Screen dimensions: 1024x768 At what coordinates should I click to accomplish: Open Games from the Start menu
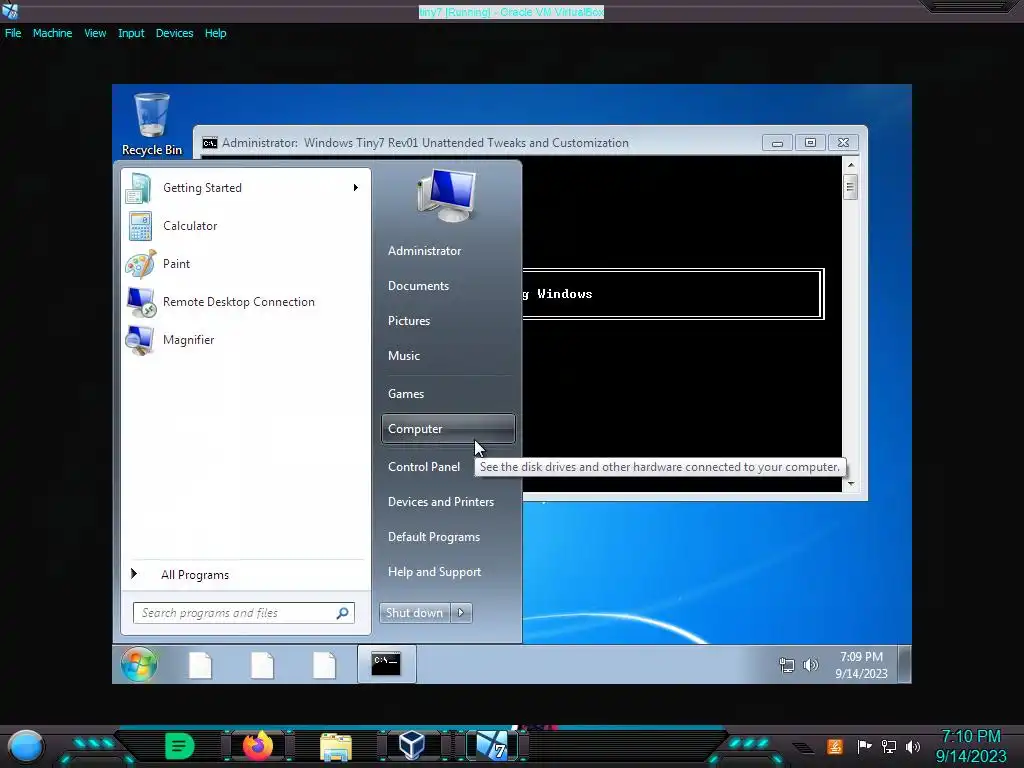406,394
